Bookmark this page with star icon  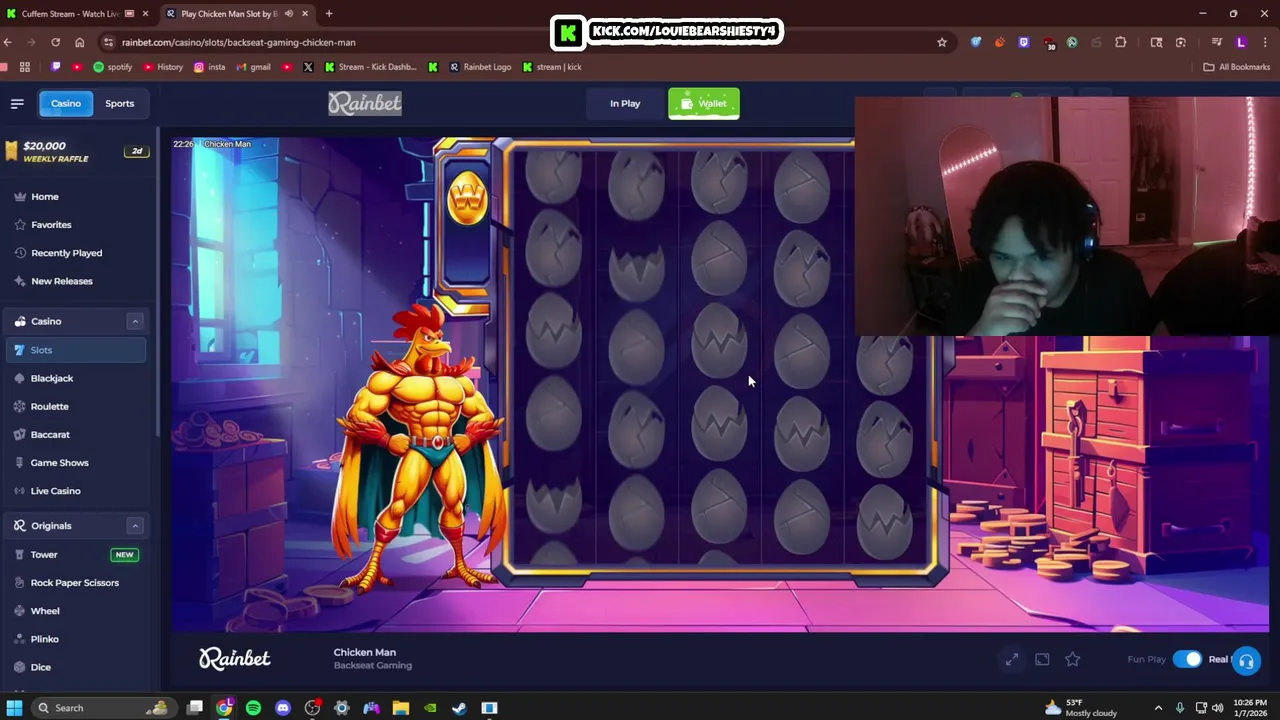[x=941, y=42]
